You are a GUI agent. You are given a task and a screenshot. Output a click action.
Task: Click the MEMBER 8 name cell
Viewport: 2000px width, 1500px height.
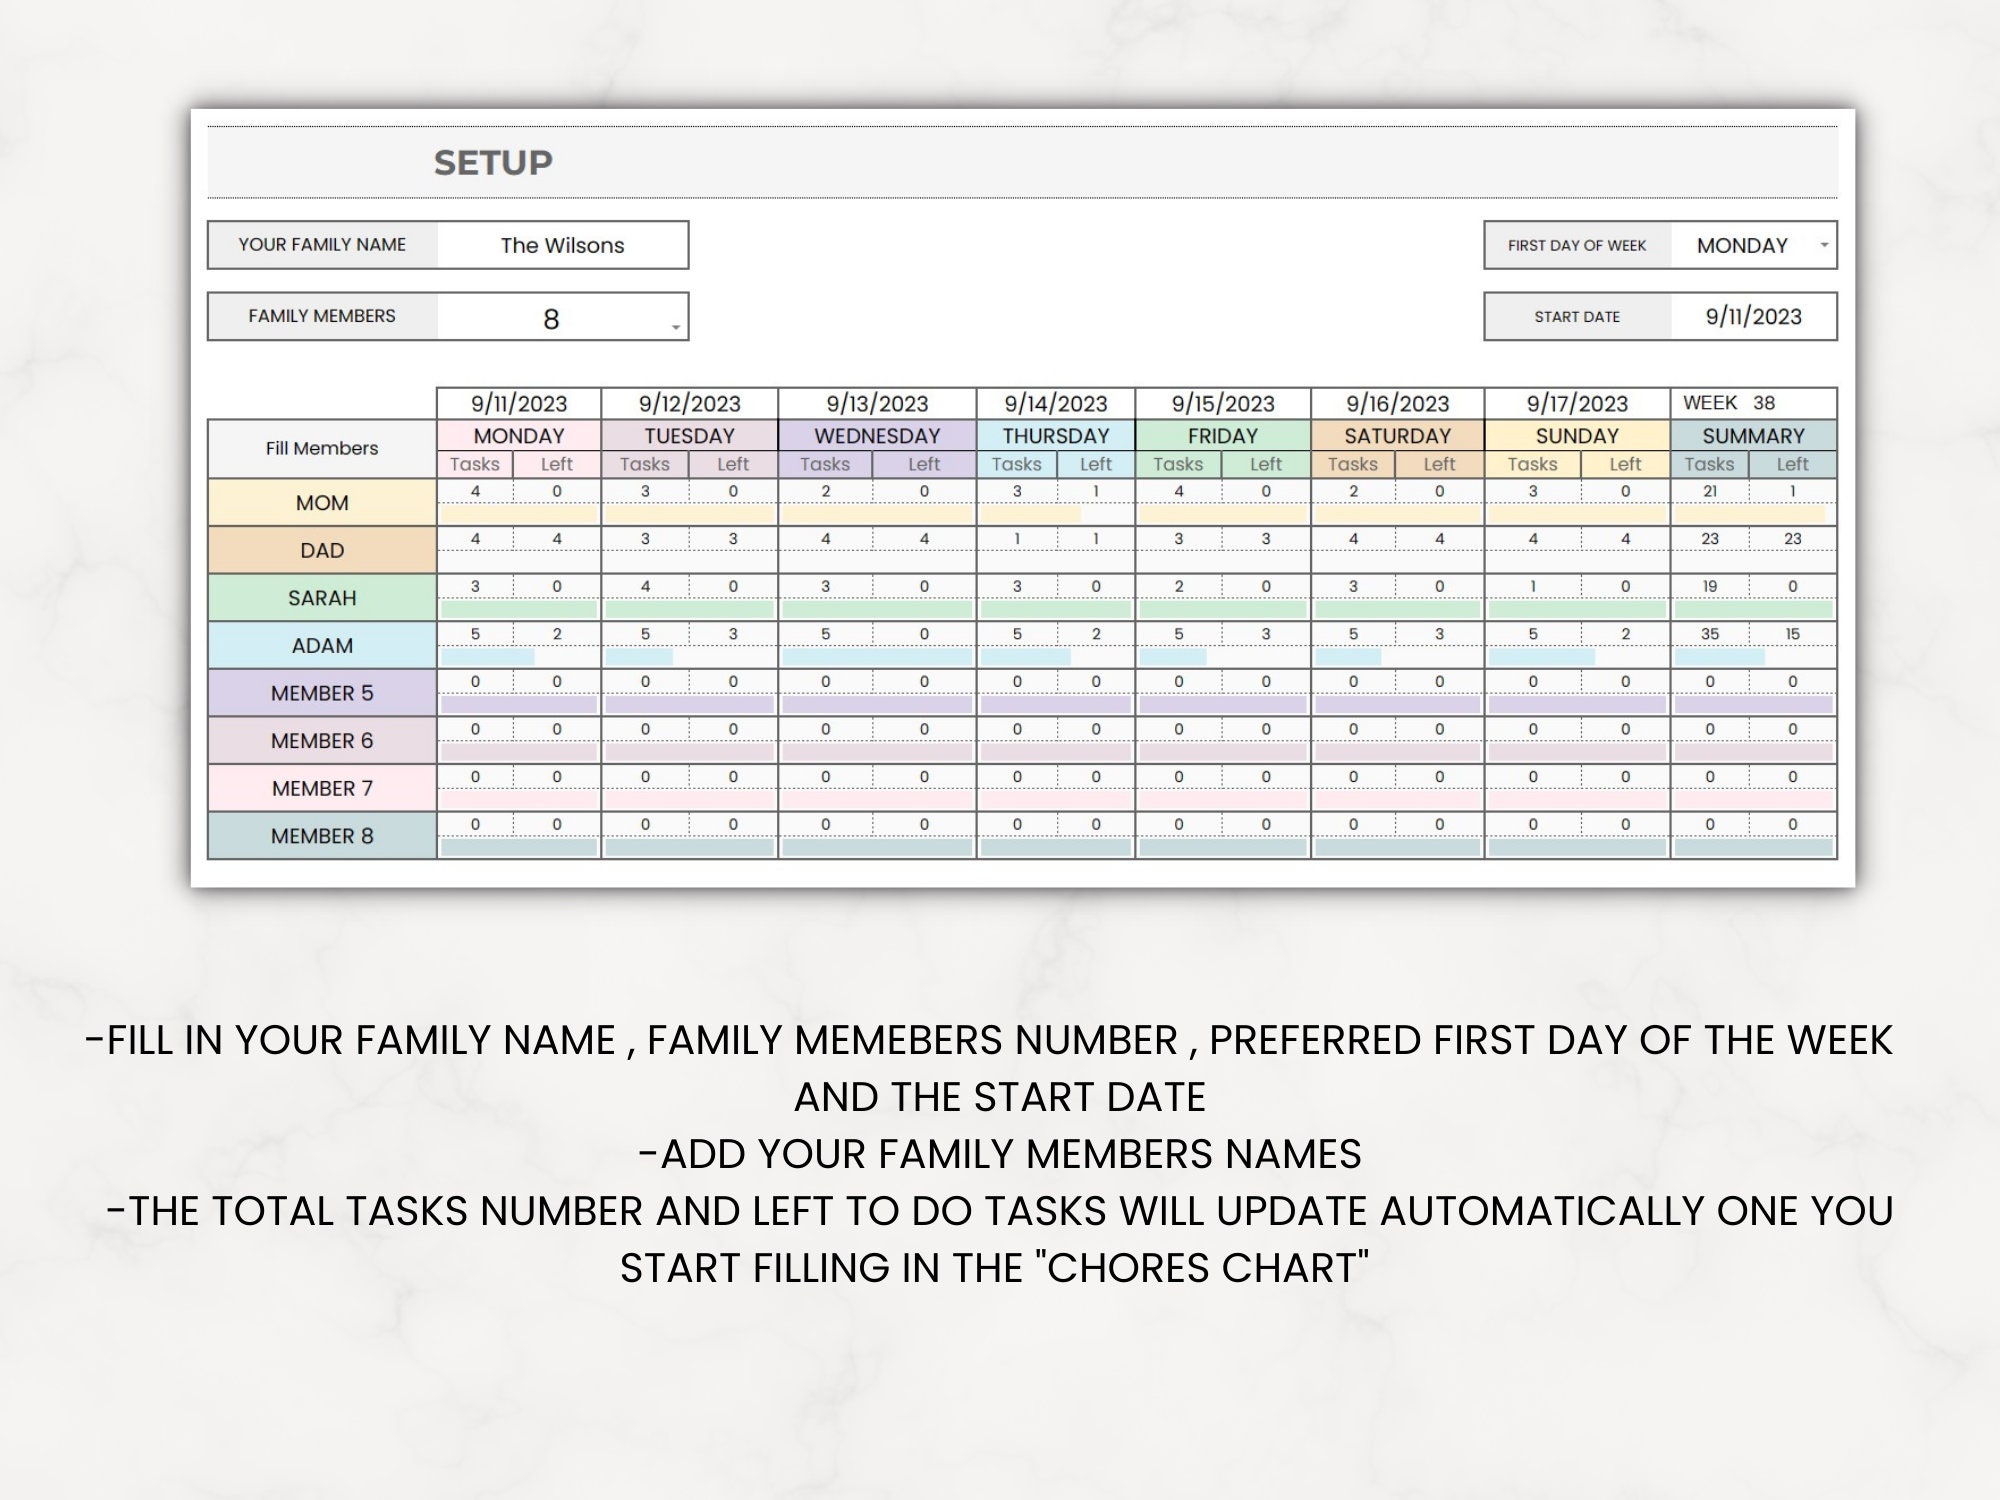pyautogui.click(x=322, y=836)
